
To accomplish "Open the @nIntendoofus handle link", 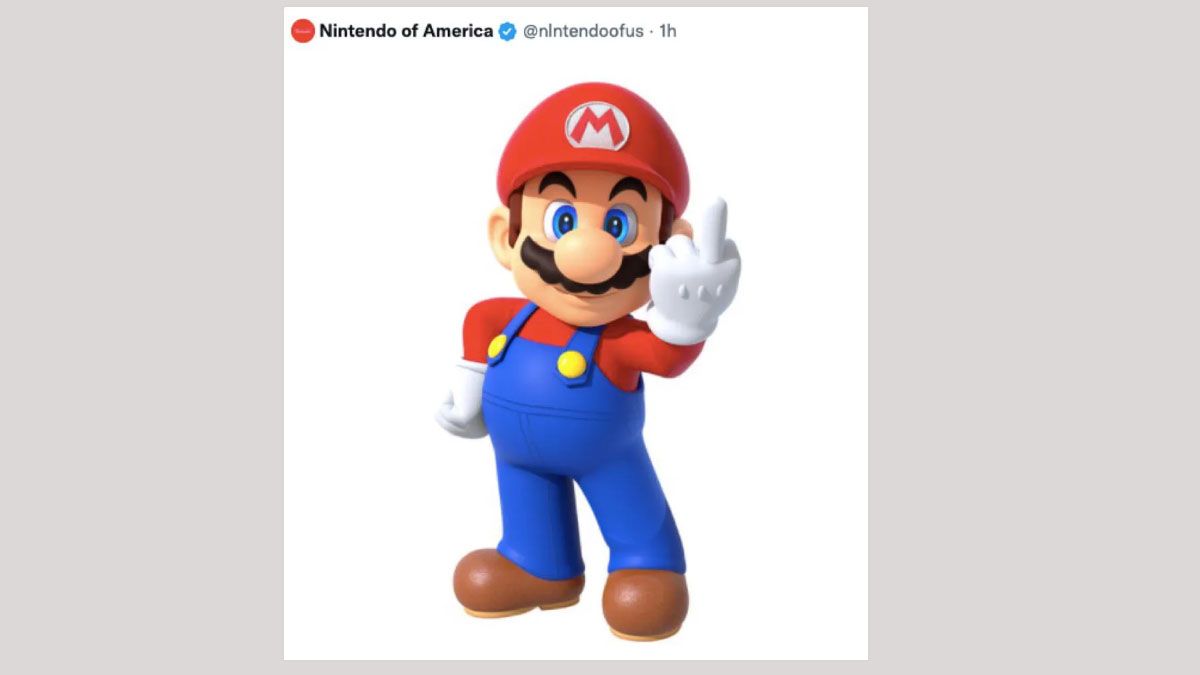I will (584, 31).
